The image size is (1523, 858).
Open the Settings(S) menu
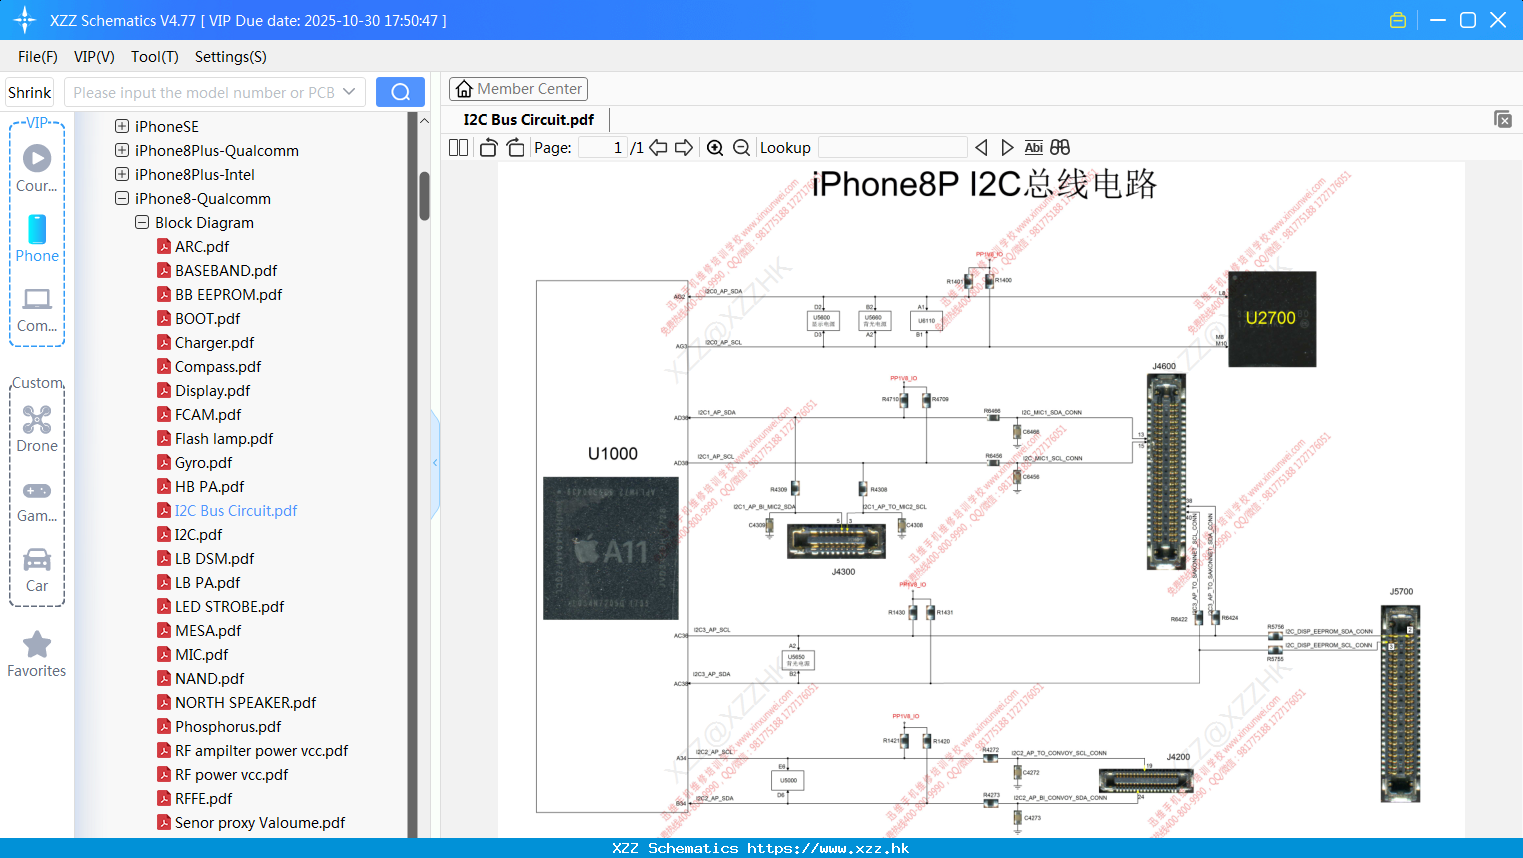[x=231, y=57]
